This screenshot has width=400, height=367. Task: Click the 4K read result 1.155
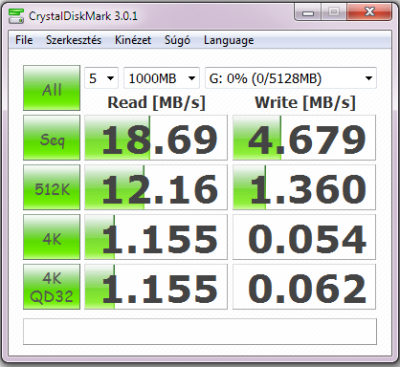(x=156, y=237)
